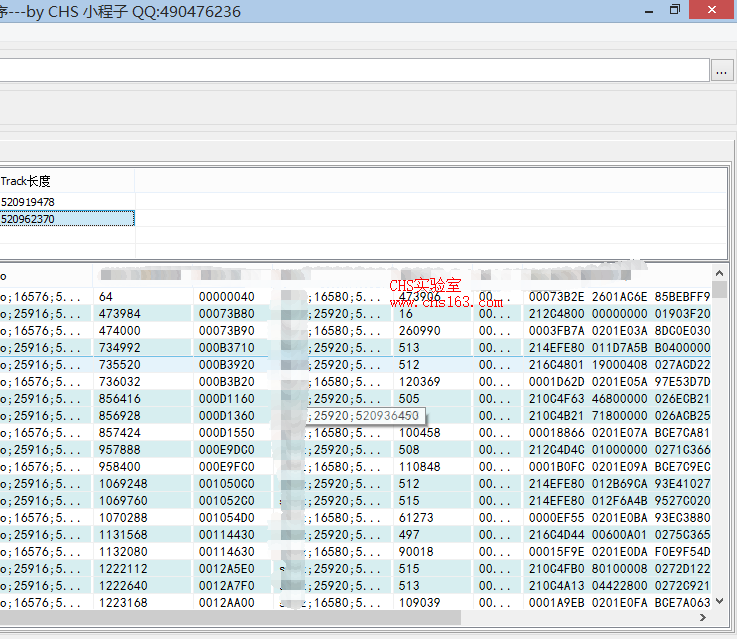
Task: Click the browse "..." button
Action: pos(721,71)
